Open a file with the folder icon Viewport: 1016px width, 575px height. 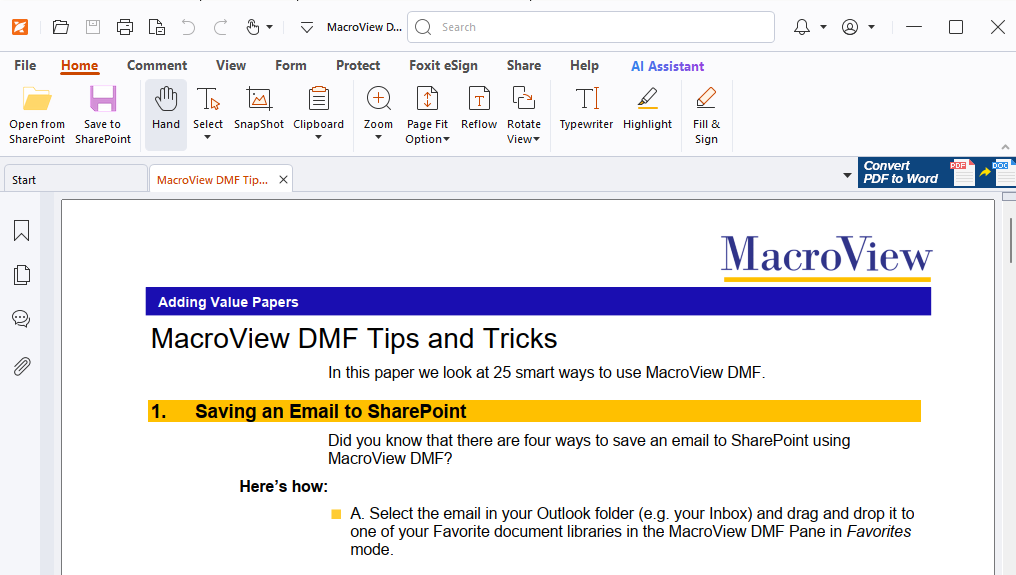60,27
